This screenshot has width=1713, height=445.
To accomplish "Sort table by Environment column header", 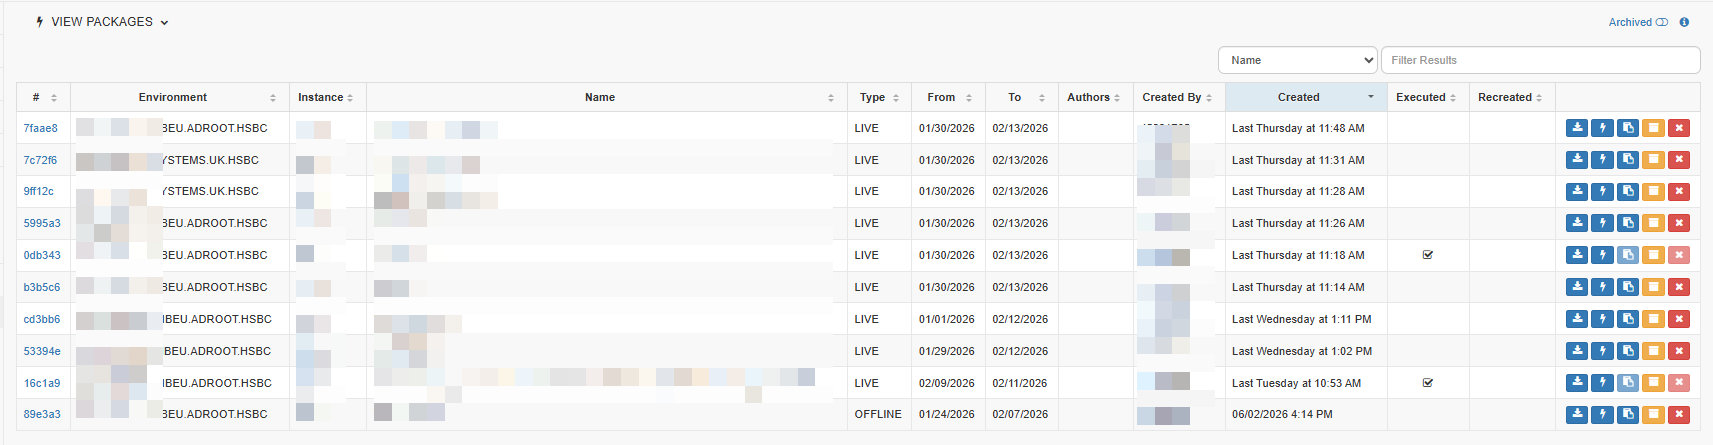I will click(x=173, y=97).
